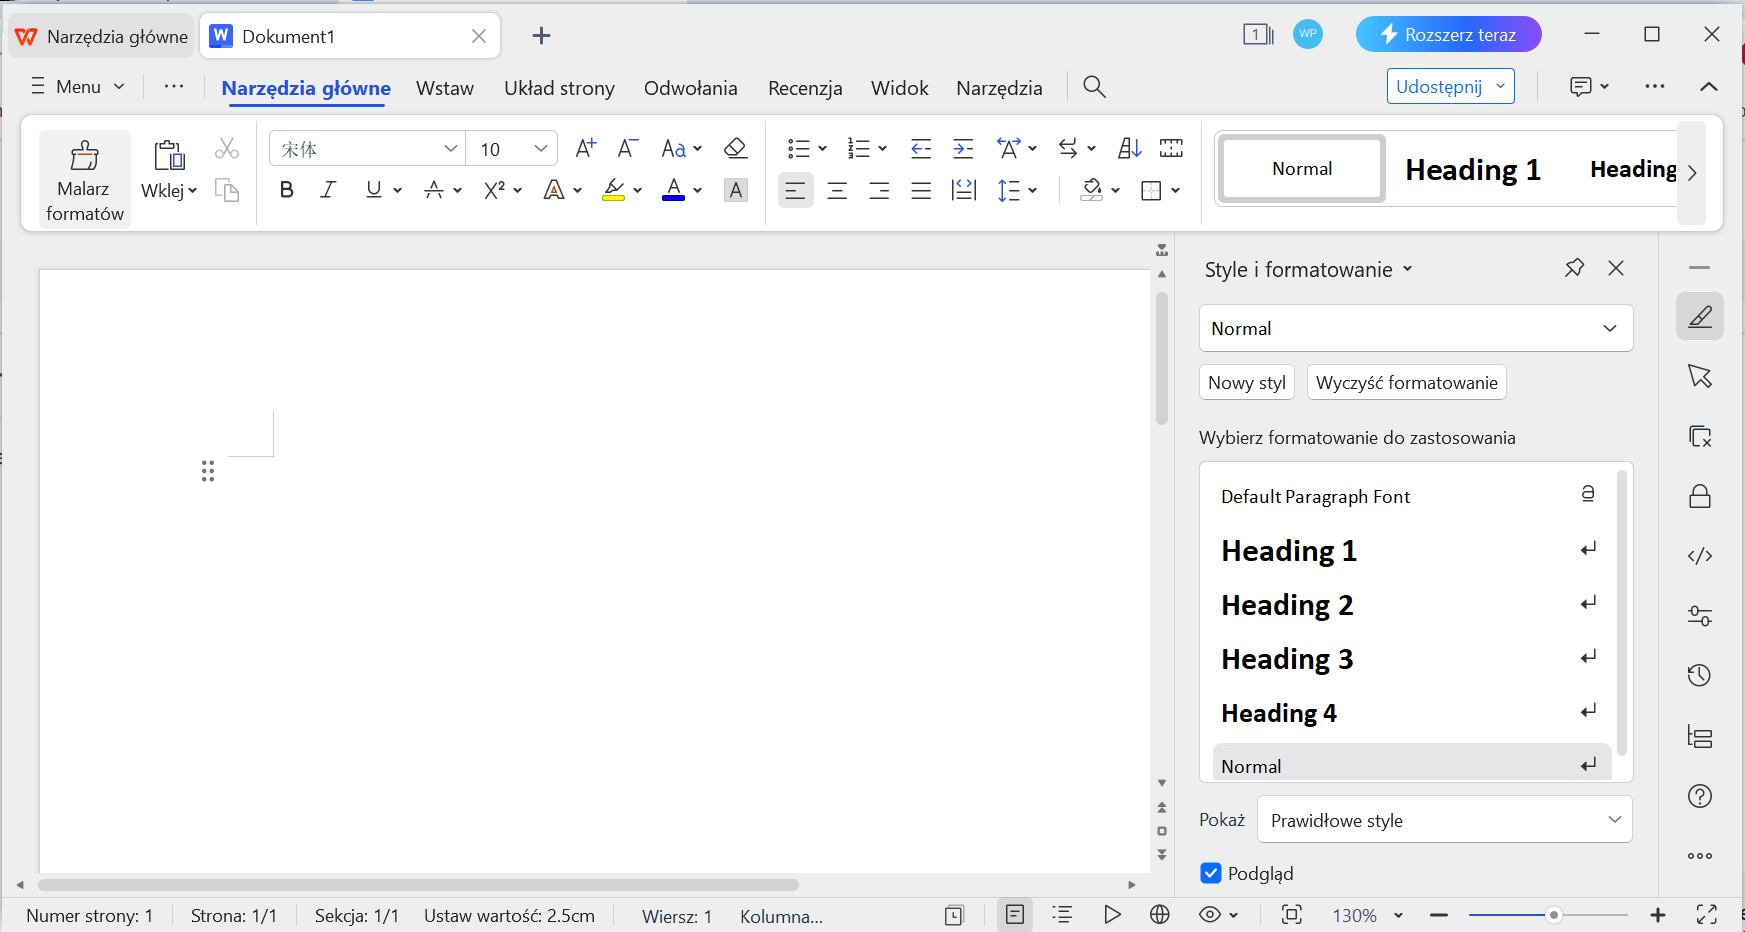Viewport: 1745px width, 932px height.
Task: Center align the paragraph
Action: pos(837,190)
